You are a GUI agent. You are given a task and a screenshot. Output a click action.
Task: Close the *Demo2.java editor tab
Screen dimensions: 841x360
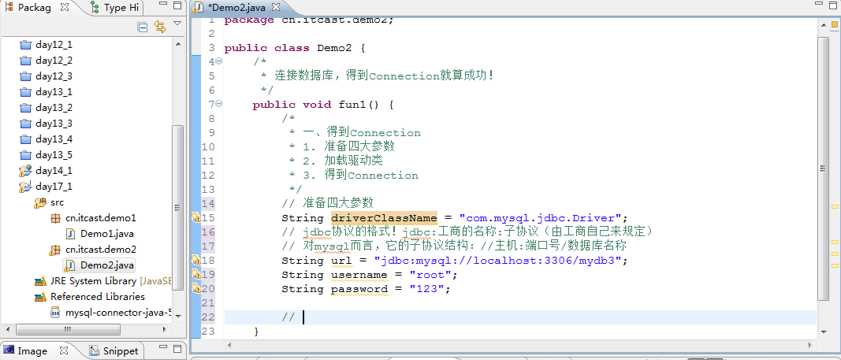276,8
